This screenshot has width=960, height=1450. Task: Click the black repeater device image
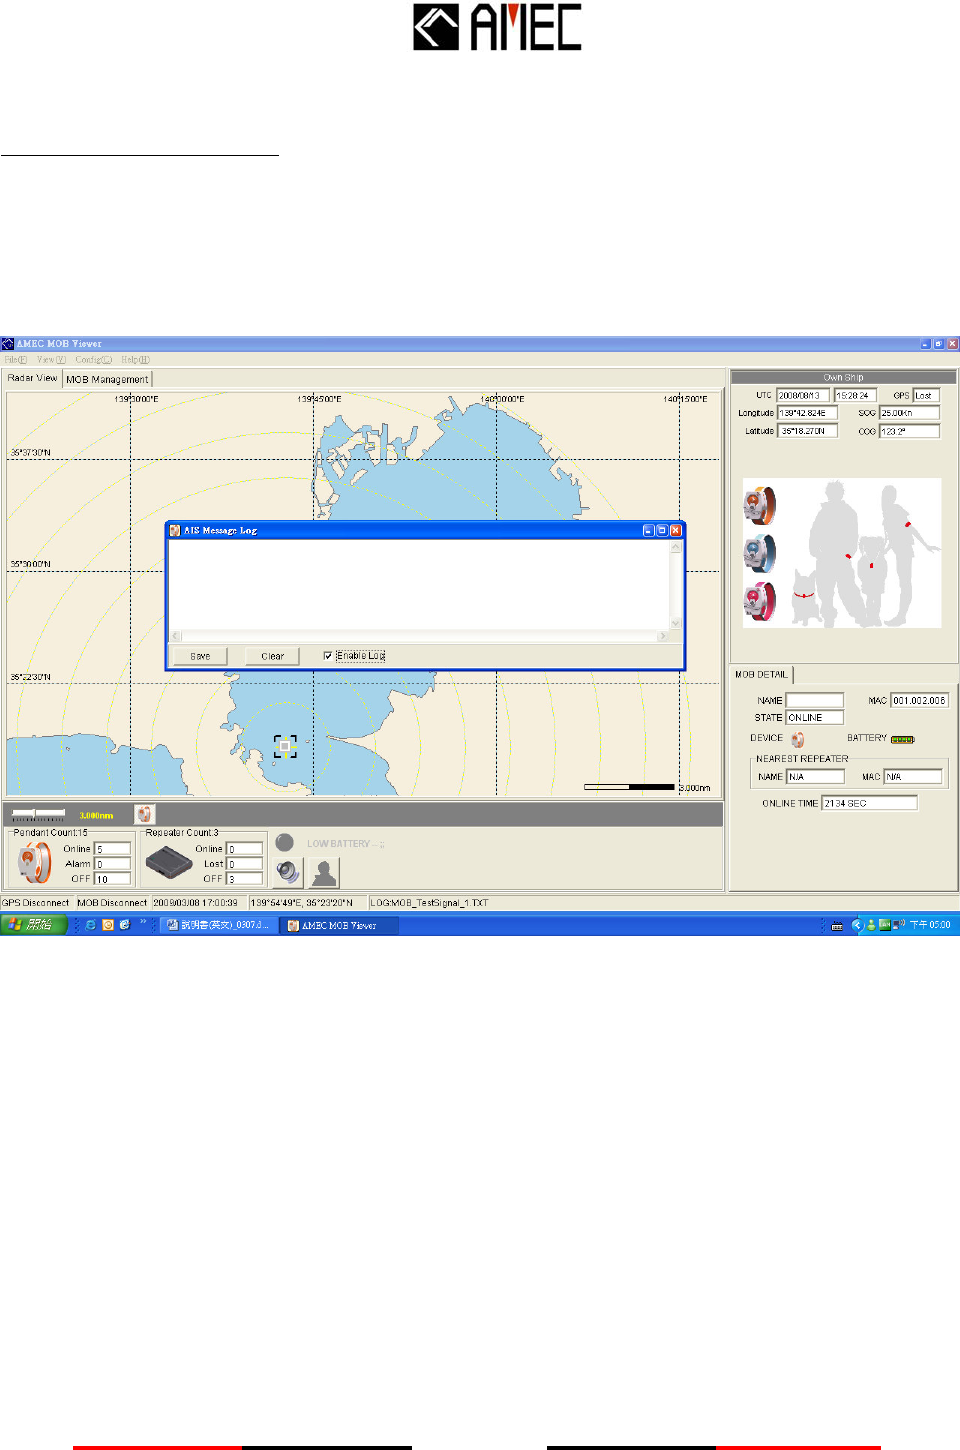(169, 860)
